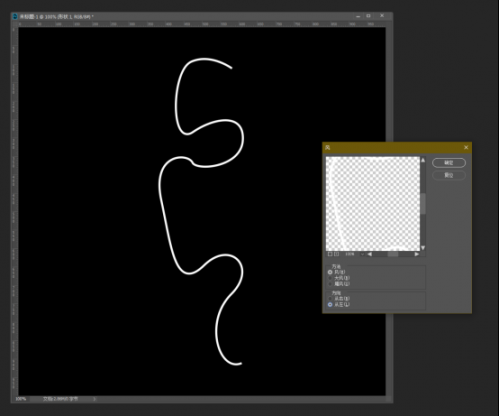Click the preview's horizontal scrollbar thumb
This screenshot has width=499, height=416.
pyautogui.click(x=393, y=254)
